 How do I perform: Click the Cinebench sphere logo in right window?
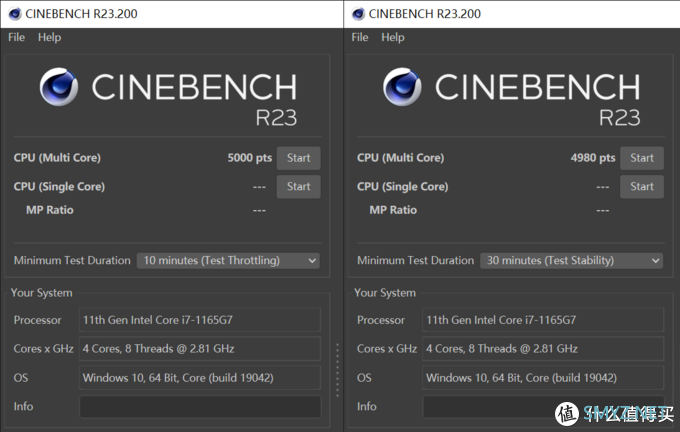(402, 87)
